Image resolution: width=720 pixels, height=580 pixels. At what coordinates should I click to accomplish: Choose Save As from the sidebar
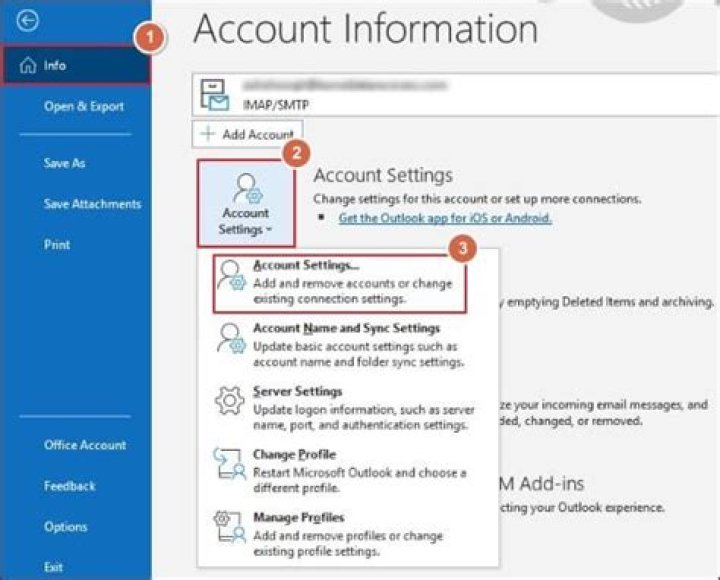64,163
